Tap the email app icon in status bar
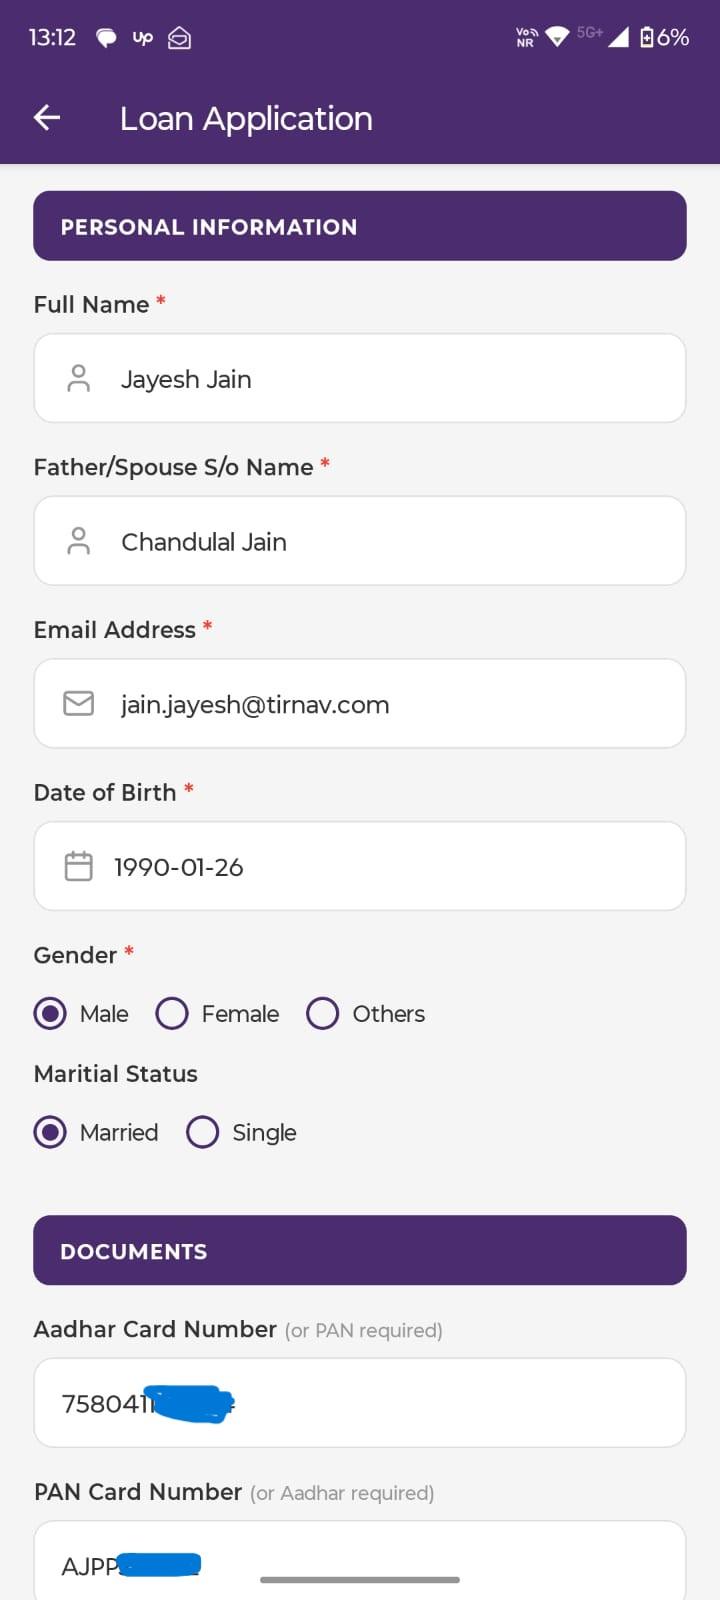The image size is (720, 1600). 179,37
